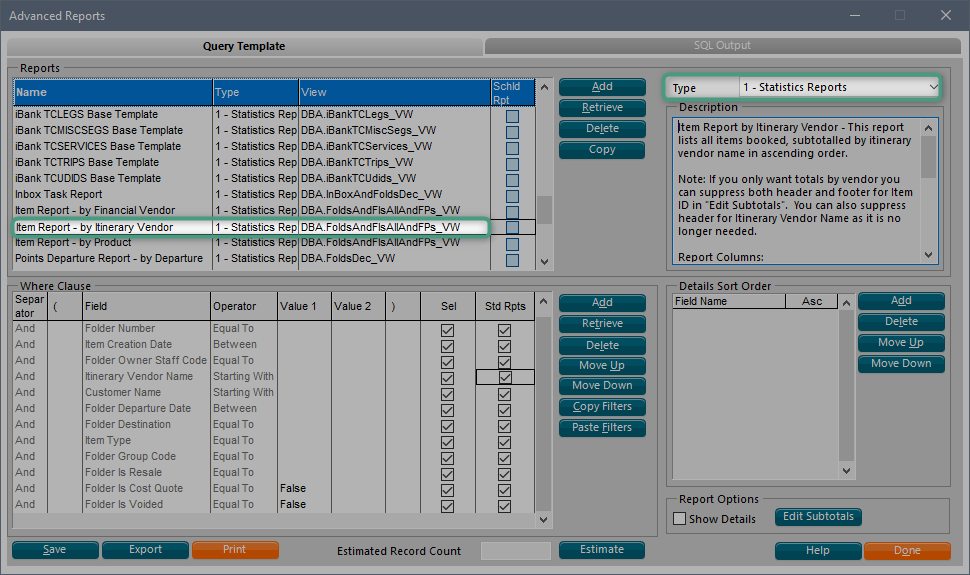Click scroll-up arrow of Details Sort Order list
This screenshot has height=575, width=970.
[x=847, y=303]
